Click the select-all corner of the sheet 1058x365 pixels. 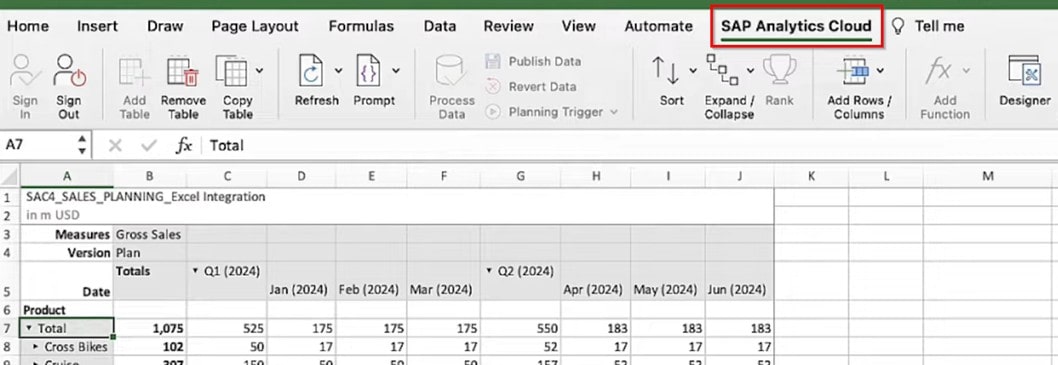(x=9, y=176)
